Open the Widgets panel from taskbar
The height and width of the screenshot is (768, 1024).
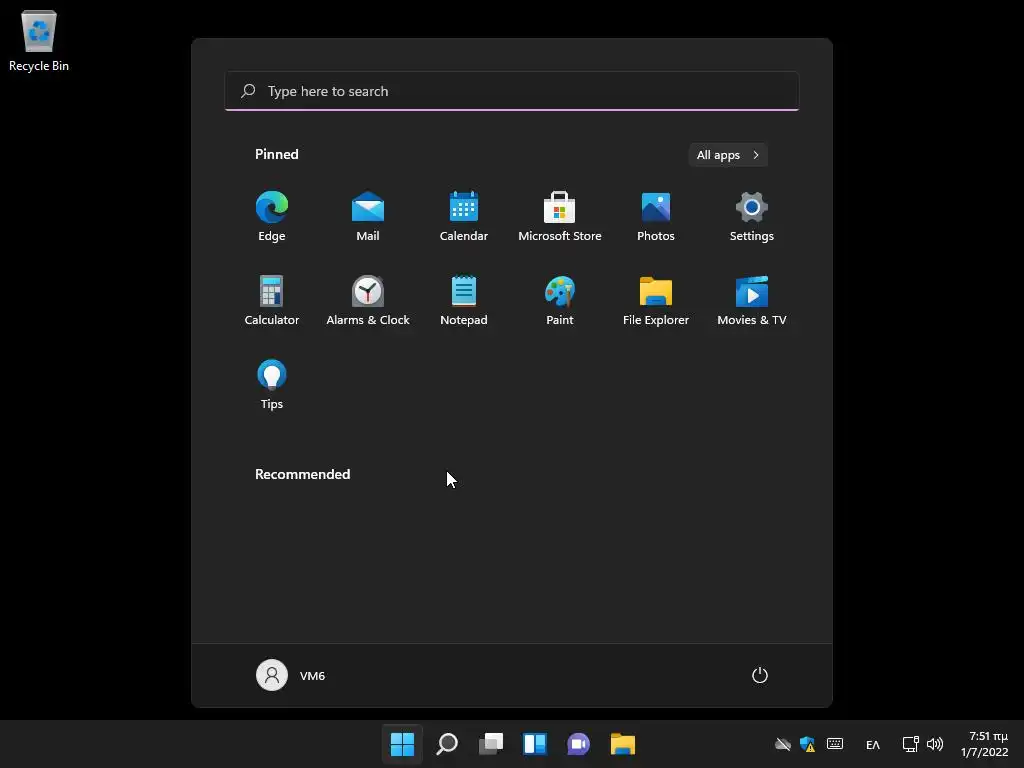(535, 744)
